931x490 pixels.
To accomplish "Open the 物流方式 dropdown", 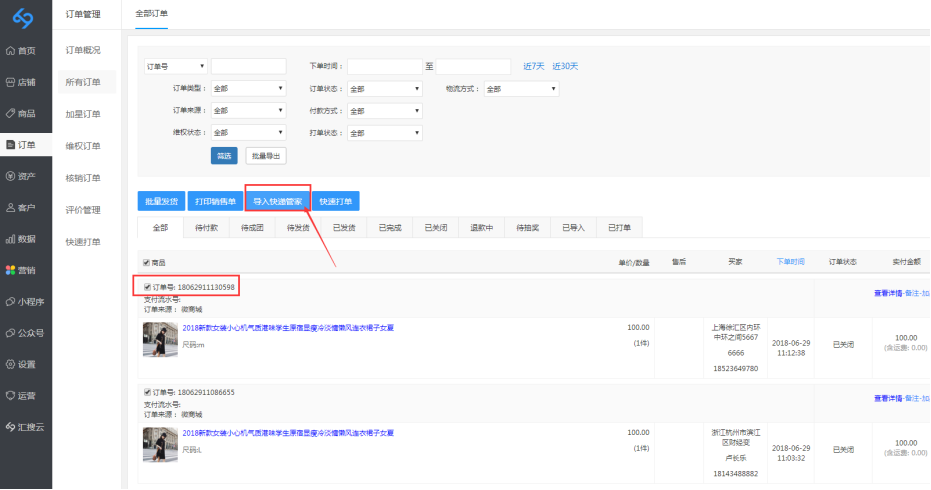I will click(x=521, y=88).
